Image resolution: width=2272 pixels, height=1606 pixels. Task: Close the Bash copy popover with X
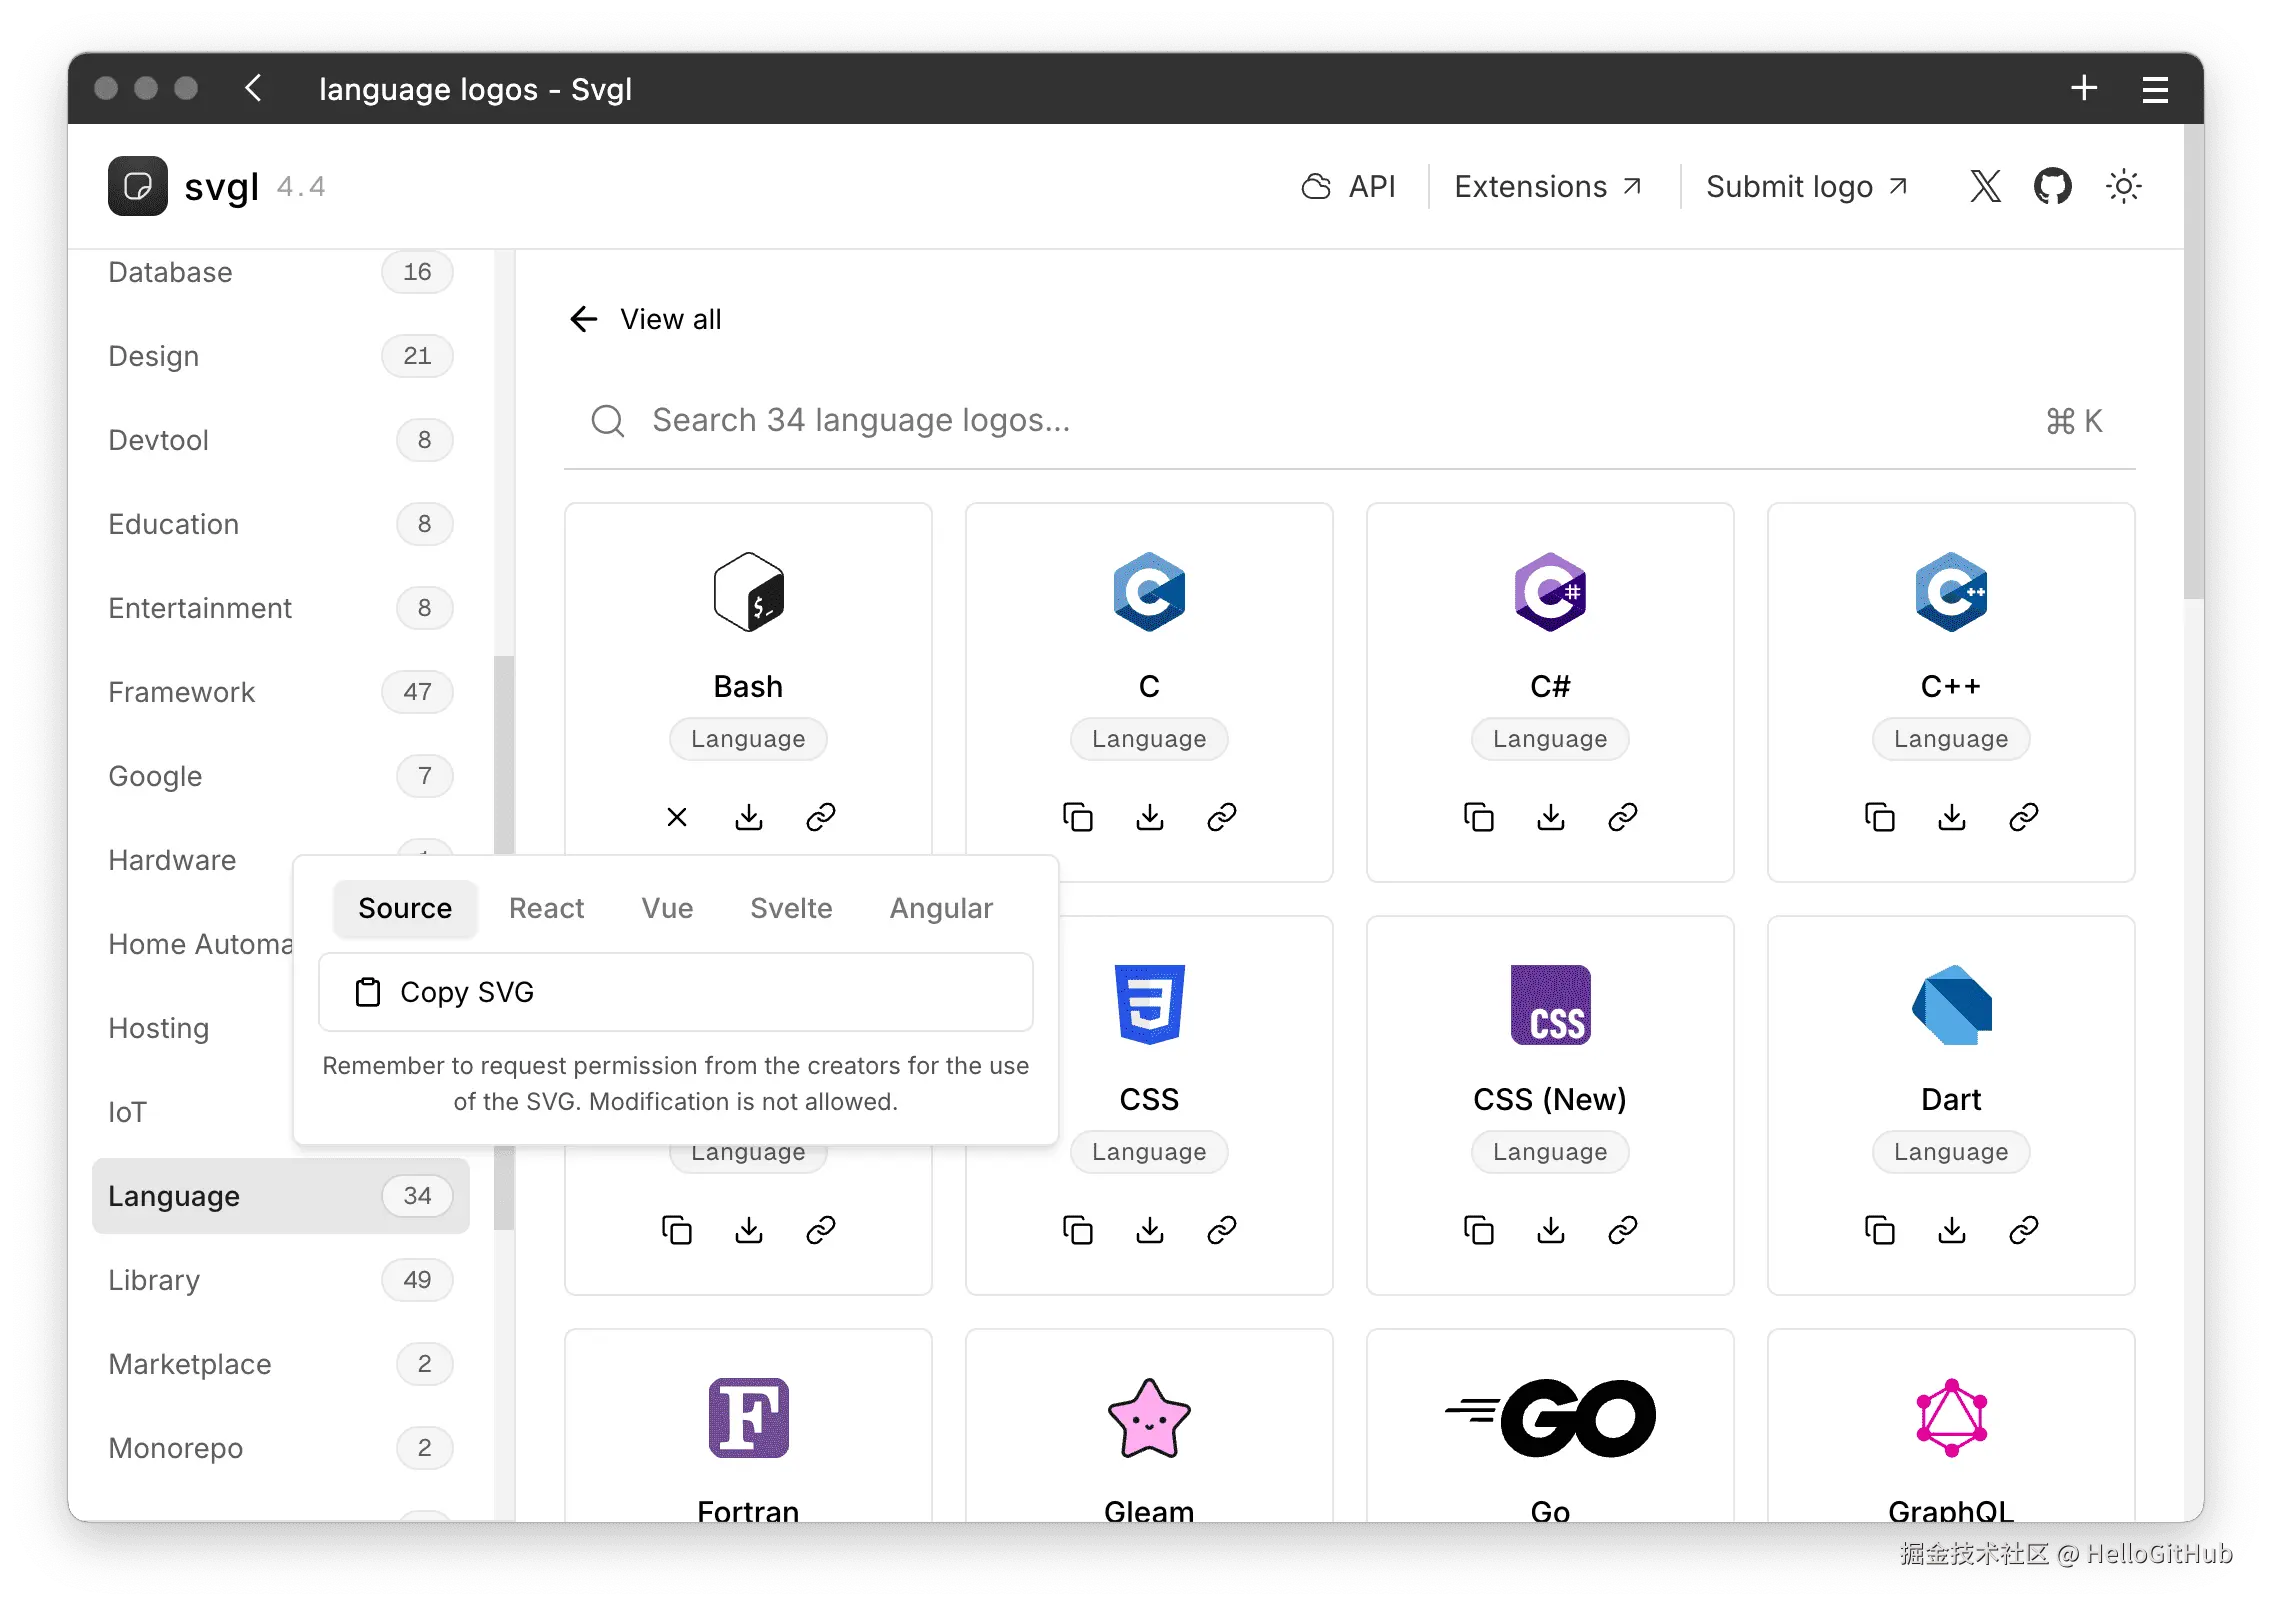coord(677,817)
